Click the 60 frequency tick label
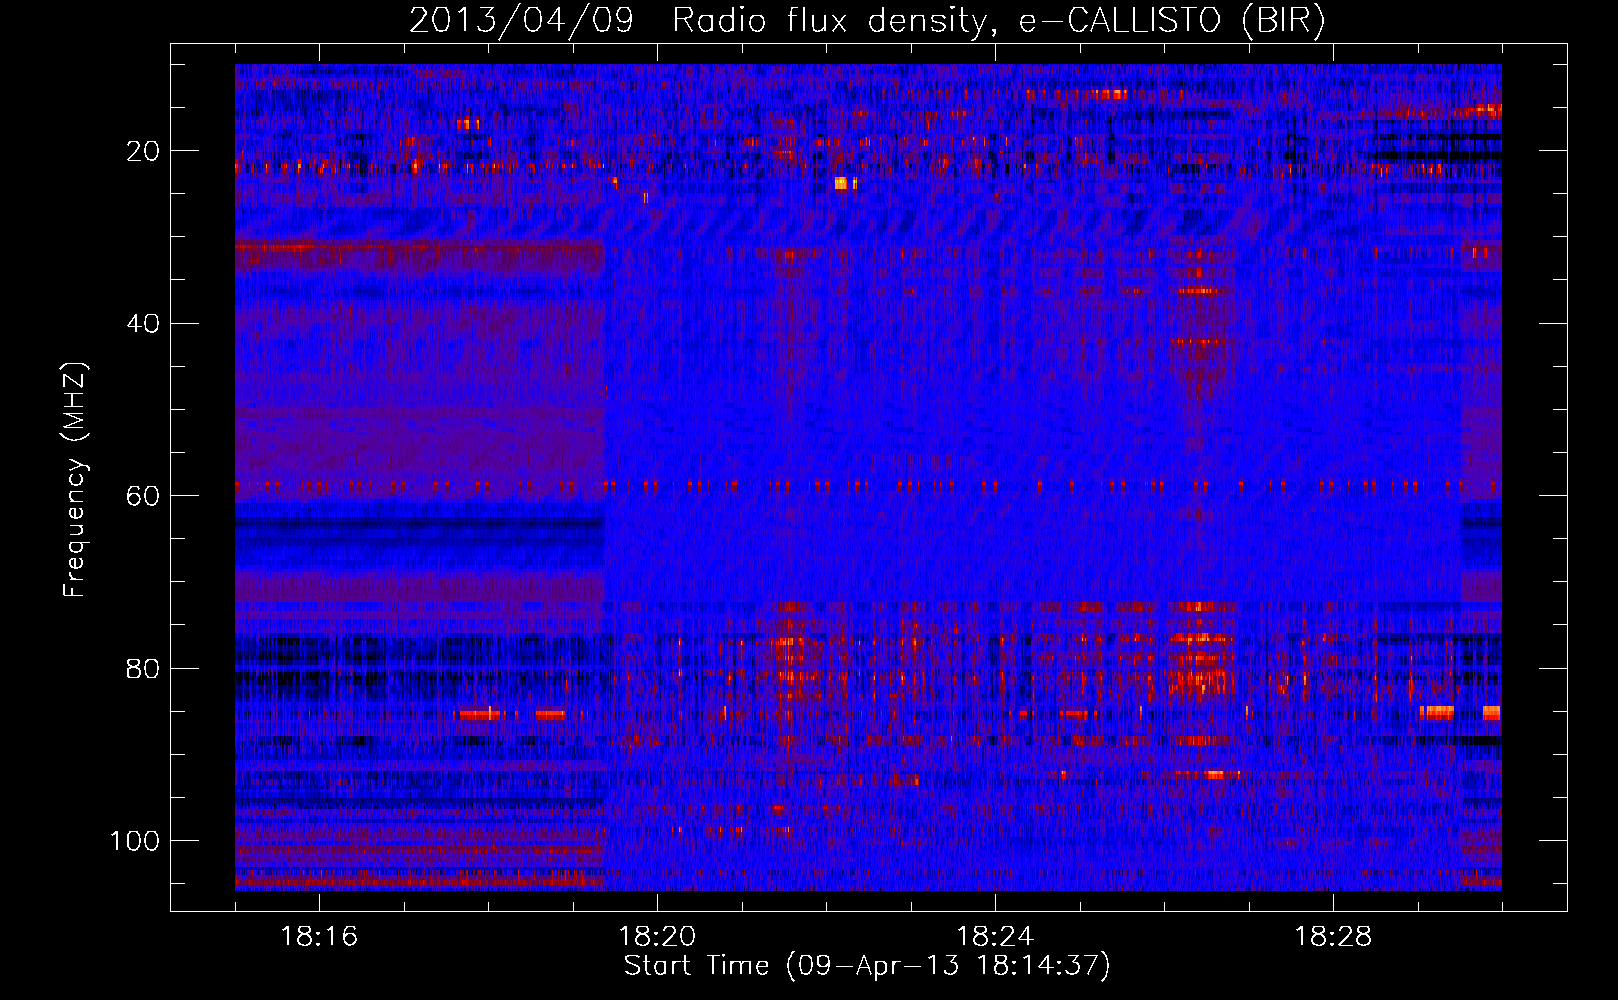The width and height of the screenshot is (1618, 1000). pyautogui.click(x=144, y=496)
